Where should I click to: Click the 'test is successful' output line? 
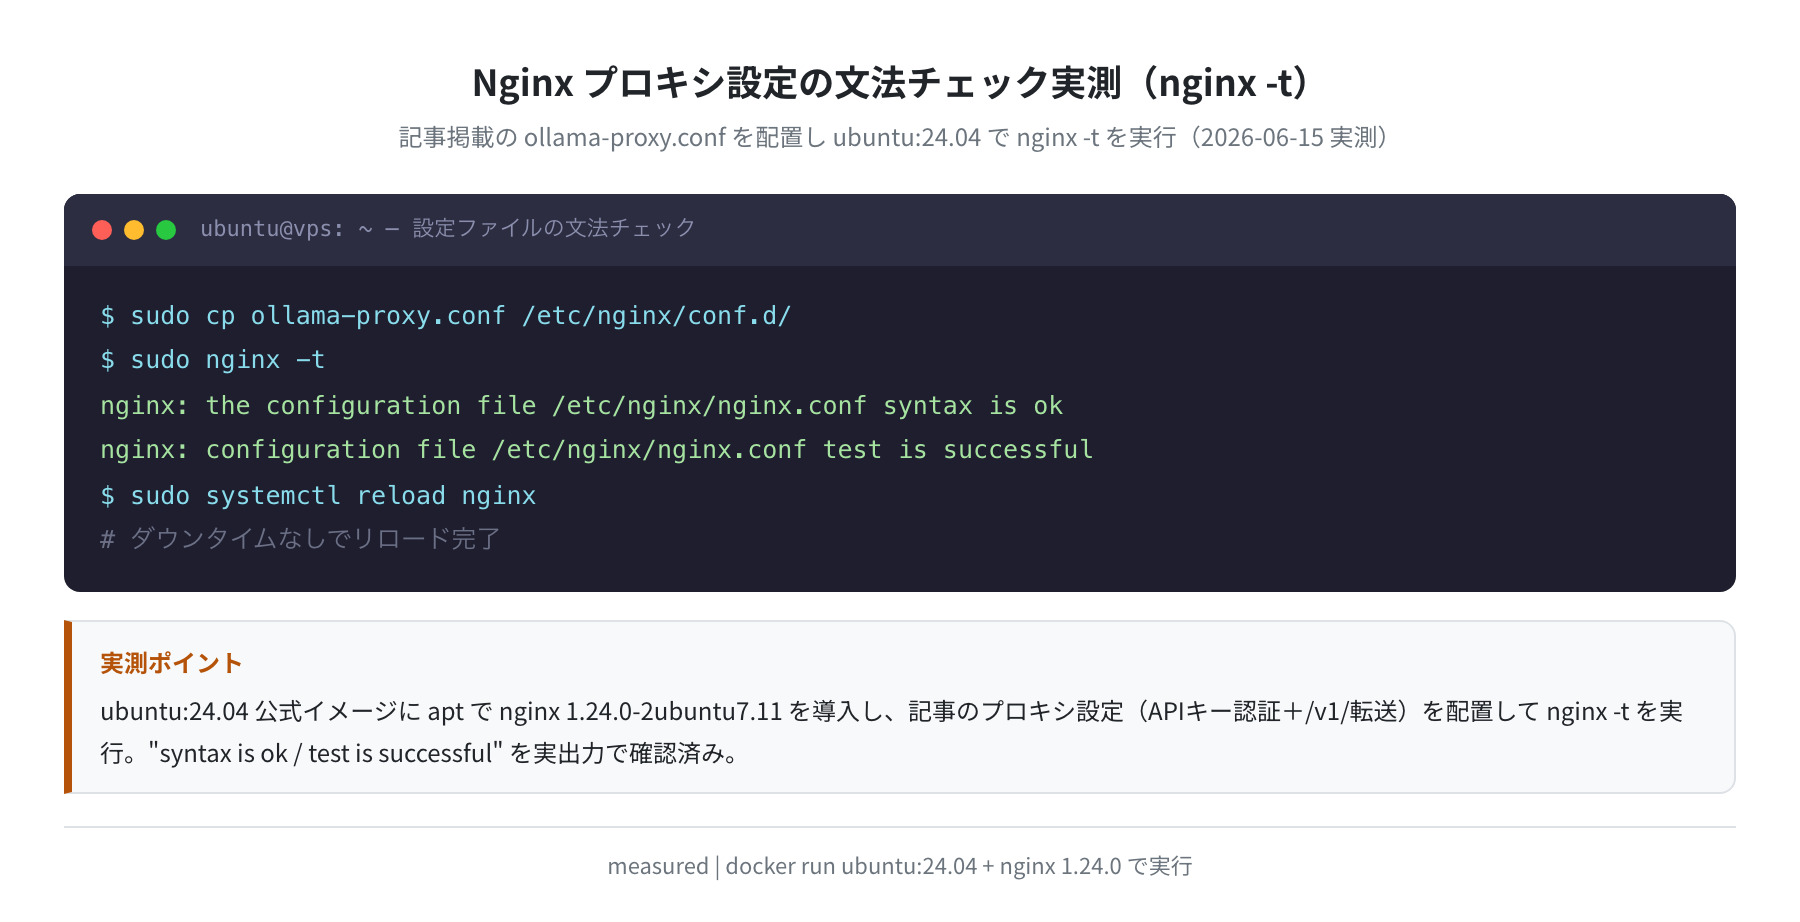pos(597,450)
